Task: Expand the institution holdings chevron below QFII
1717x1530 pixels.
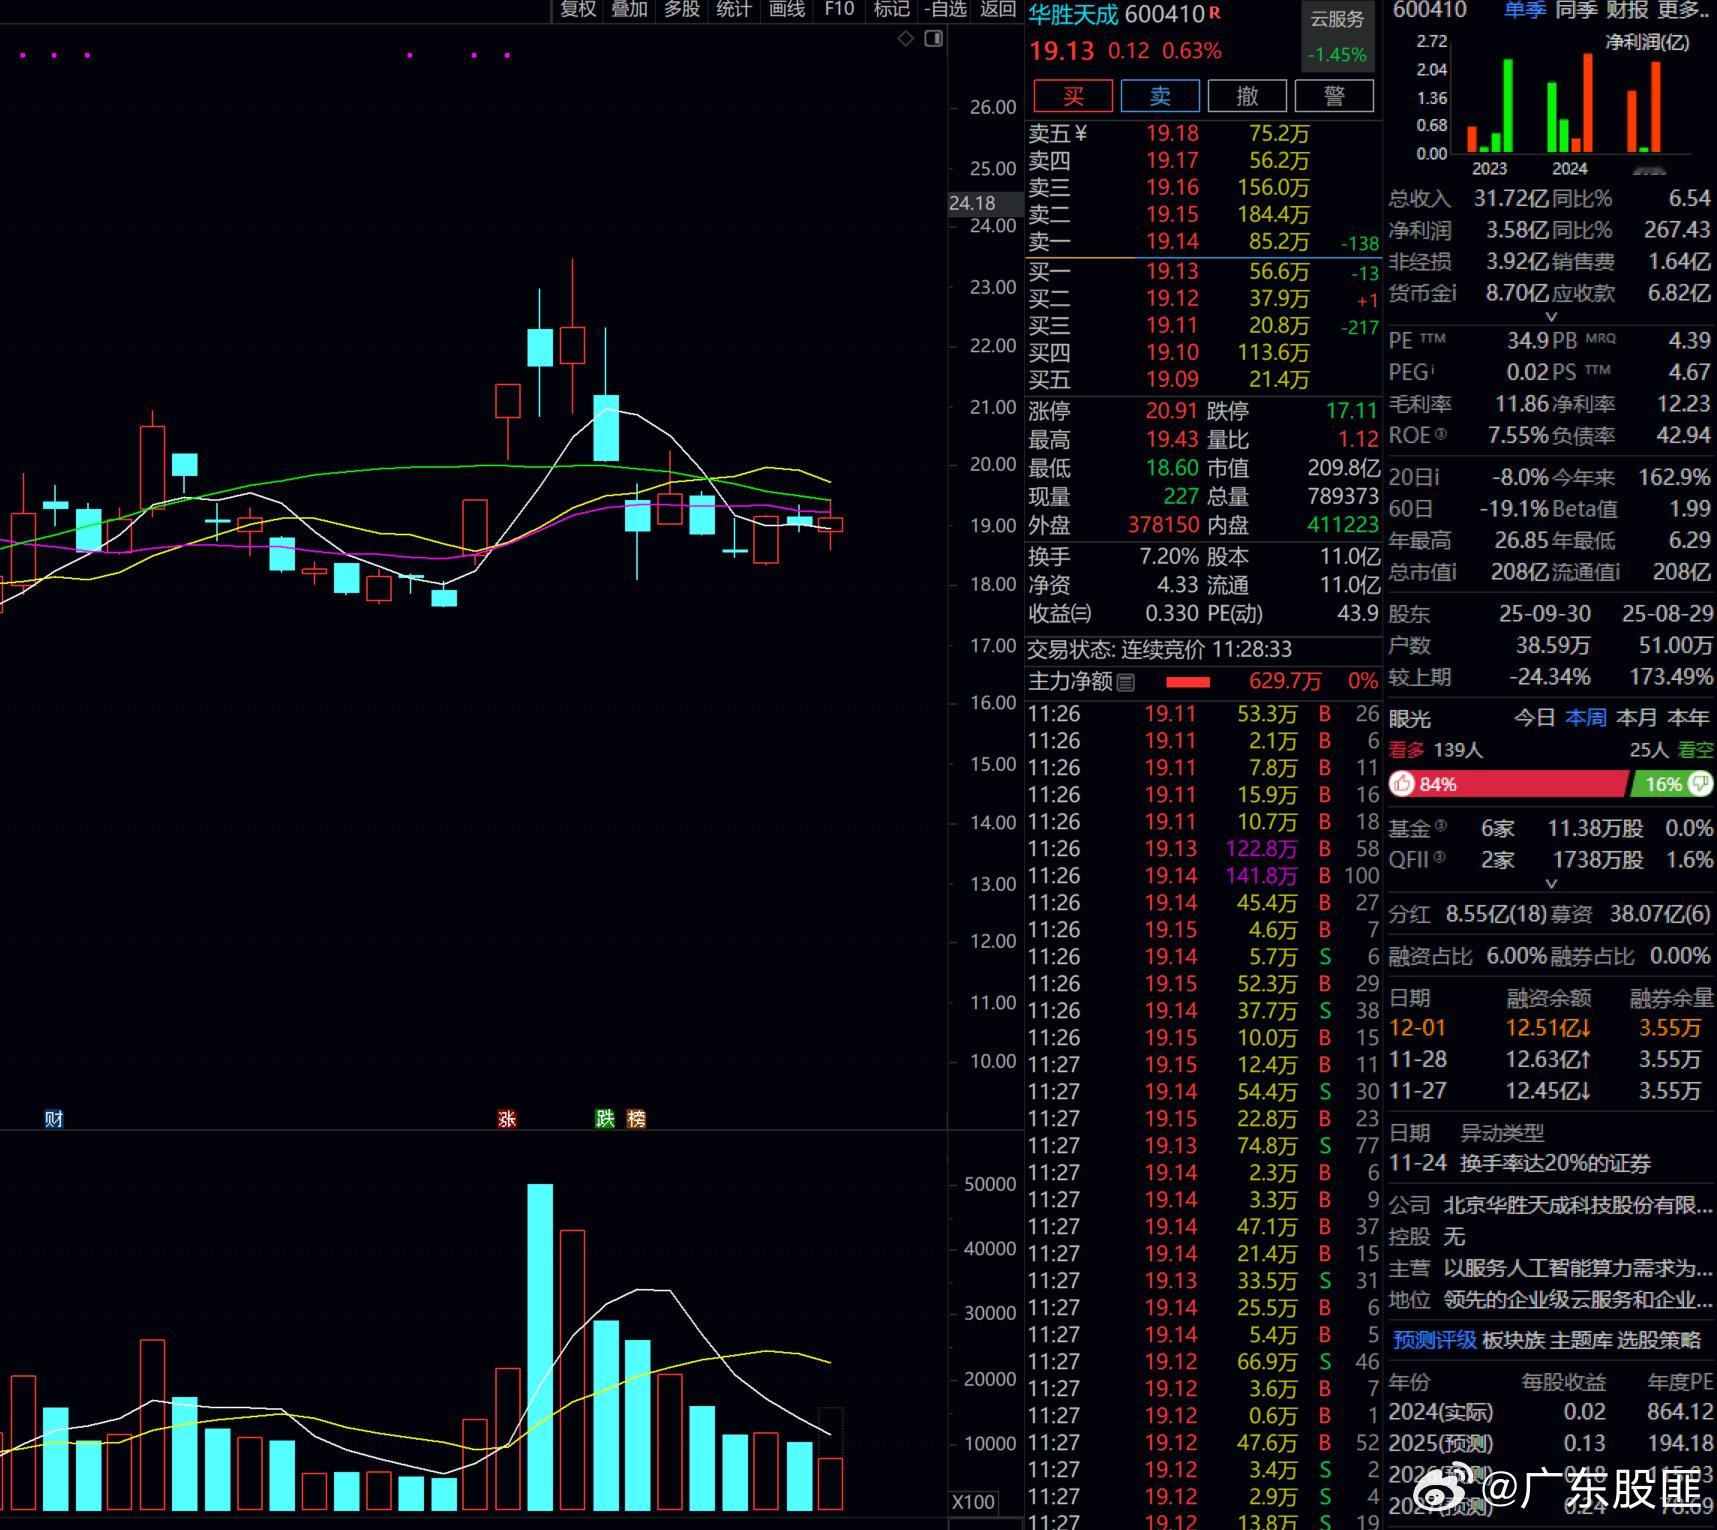Action: pos(1551,884)
